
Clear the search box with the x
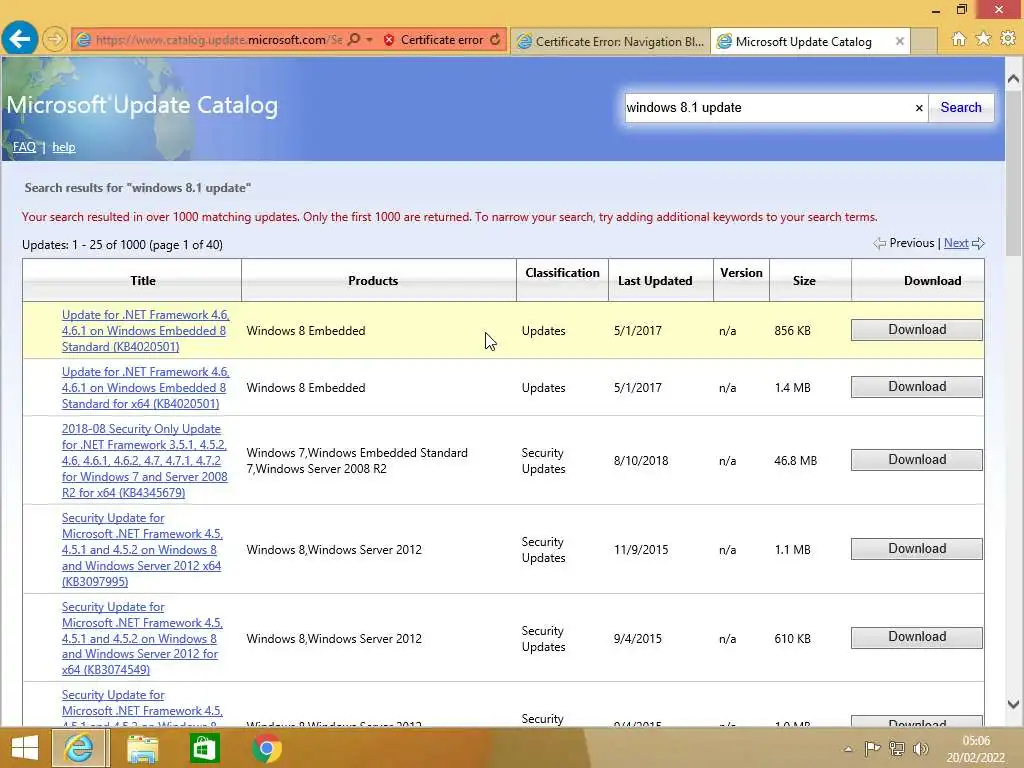pos(919,108)
